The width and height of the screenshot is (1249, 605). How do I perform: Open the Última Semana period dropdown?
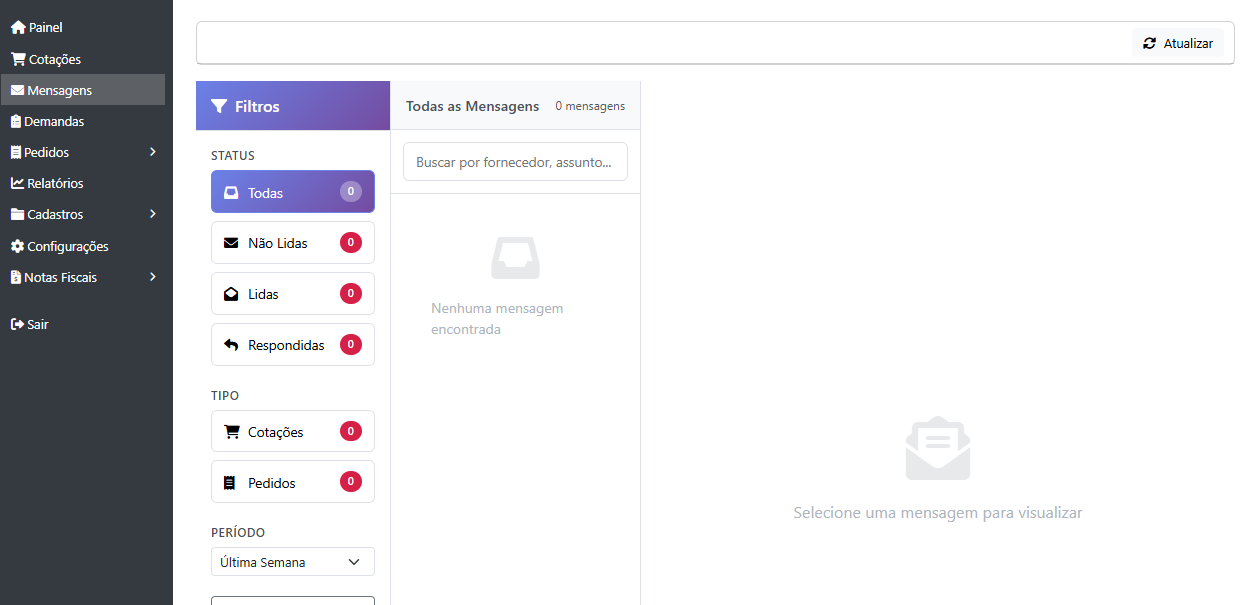pyautogui.click(x=292, y=562)
